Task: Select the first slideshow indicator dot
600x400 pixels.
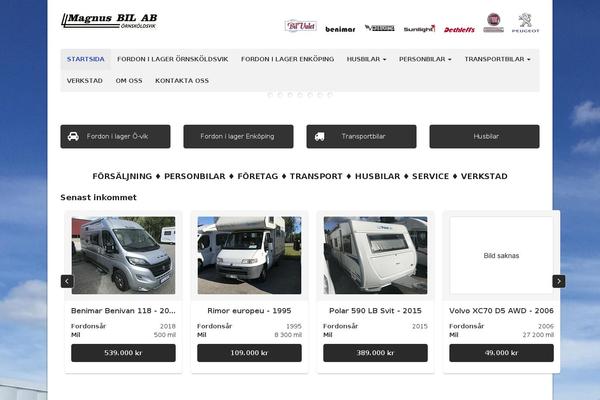Action: pyautogui.click(x=270, y=95)
